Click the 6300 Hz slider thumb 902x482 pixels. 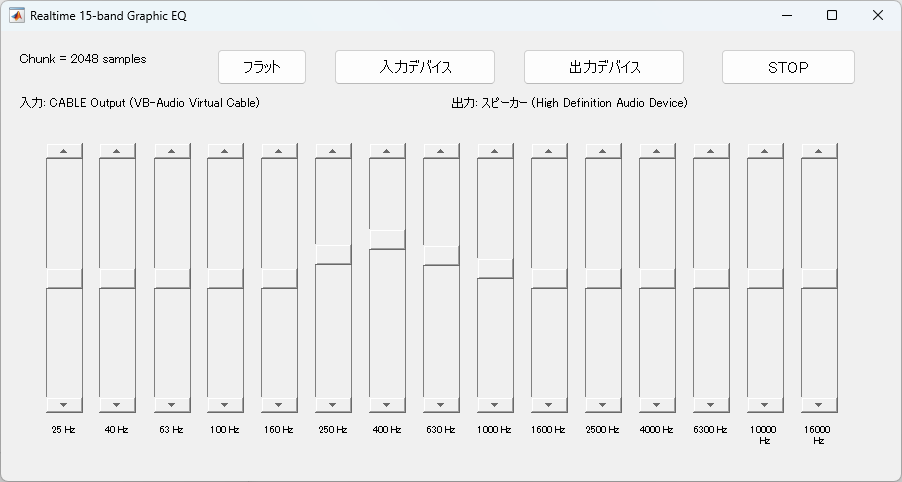pyautogui.click(x=711, y=278)
